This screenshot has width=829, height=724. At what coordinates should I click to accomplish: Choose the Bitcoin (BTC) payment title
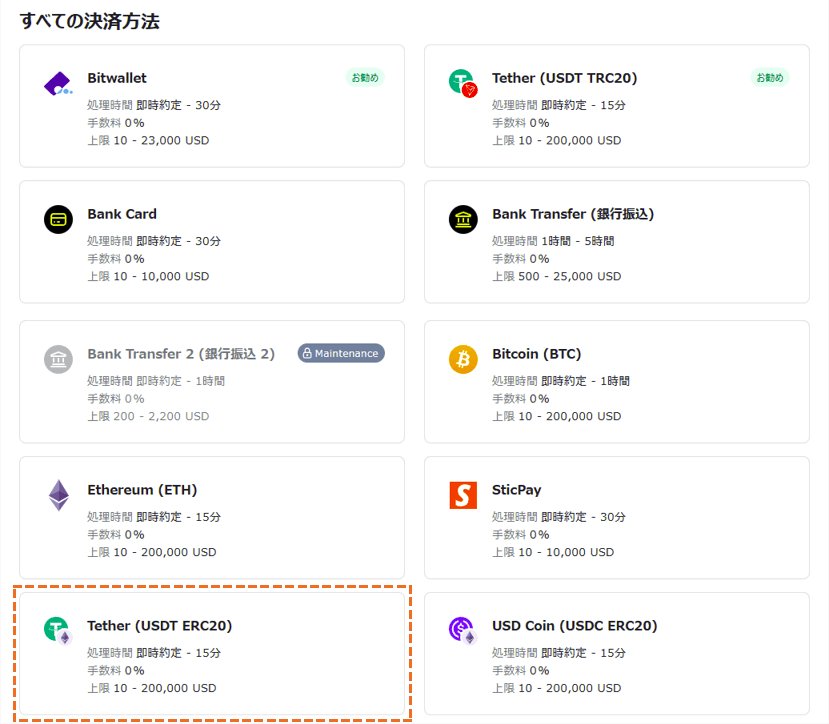pos(537,354)
